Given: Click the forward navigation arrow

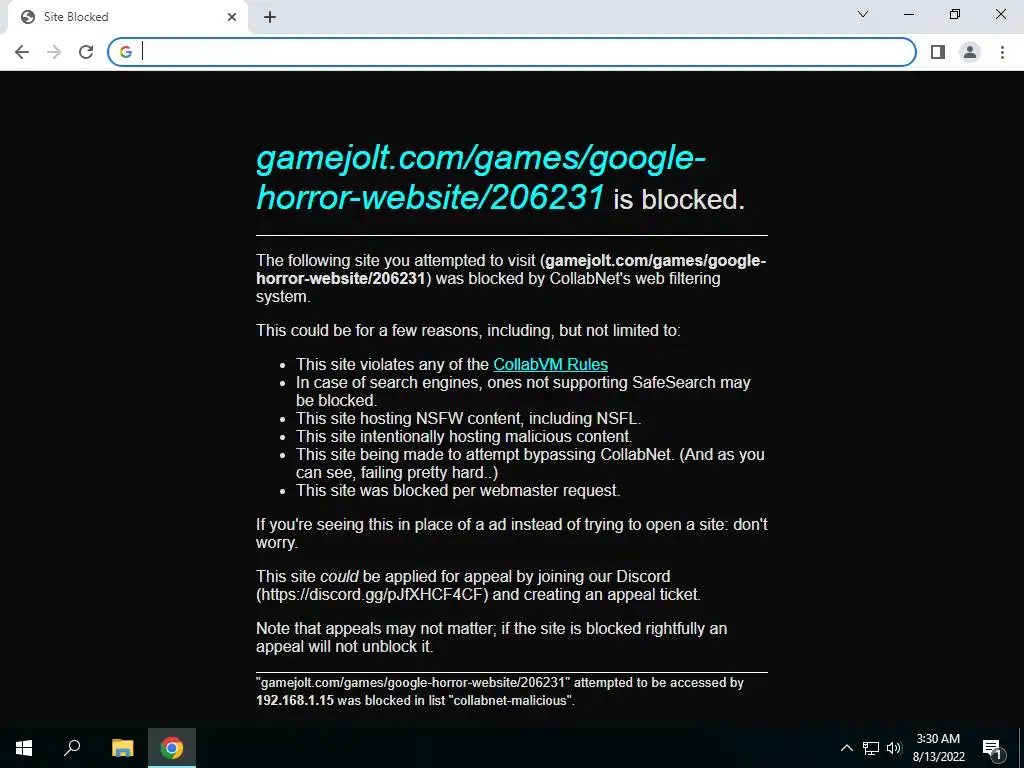Looking at the screenshot, I should 54,52.
